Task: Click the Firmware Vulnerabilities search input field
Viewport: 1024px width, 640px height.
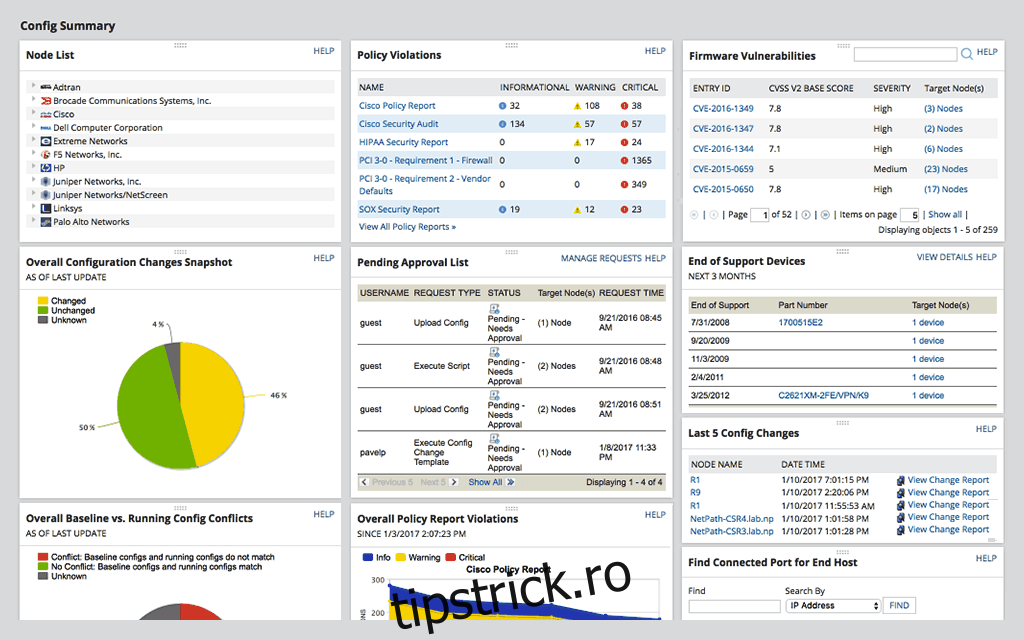Action: pyautogui.click(x=905, y=54)
